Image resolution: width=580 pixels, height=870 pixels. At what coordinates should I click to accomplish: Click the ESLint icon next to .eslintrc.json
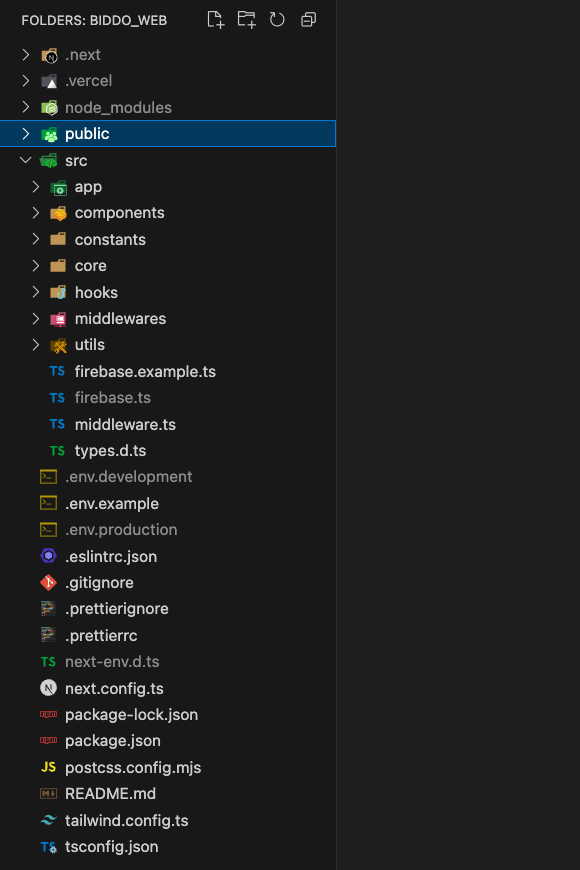click(x=48, y=556)
